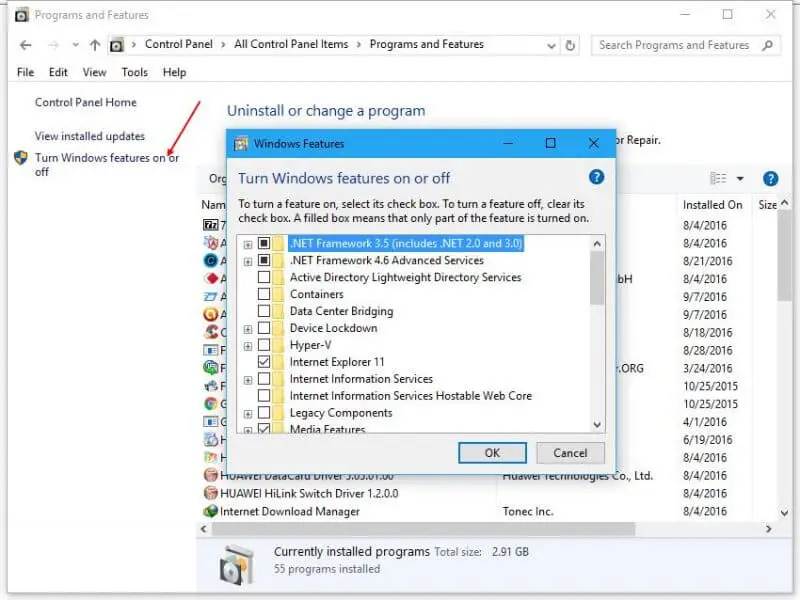Enable the Hyper-V checkbox
The height and width of the screenshot is (600, 800).
point(264,345)
